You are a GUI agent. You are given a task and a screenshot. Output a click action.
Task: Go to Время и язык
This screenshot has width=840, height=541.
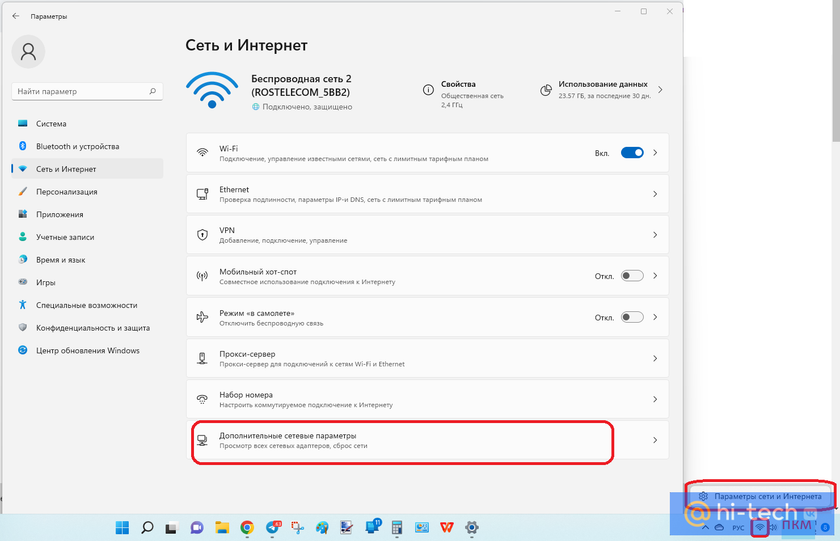point(87,260)
